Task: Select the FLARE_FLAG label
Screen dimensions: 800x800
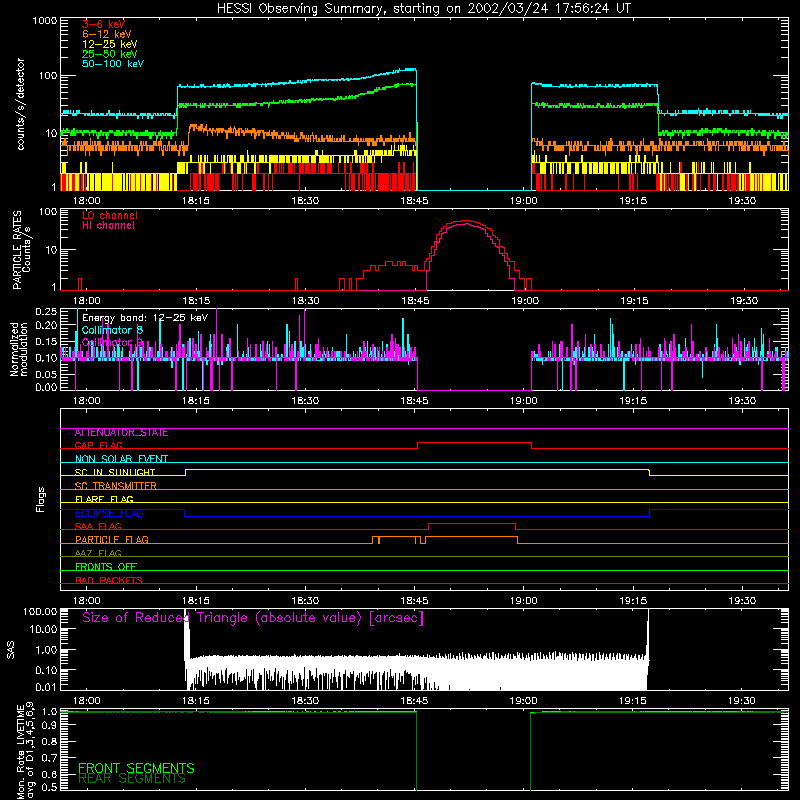Action: click(x=104, y=499)
